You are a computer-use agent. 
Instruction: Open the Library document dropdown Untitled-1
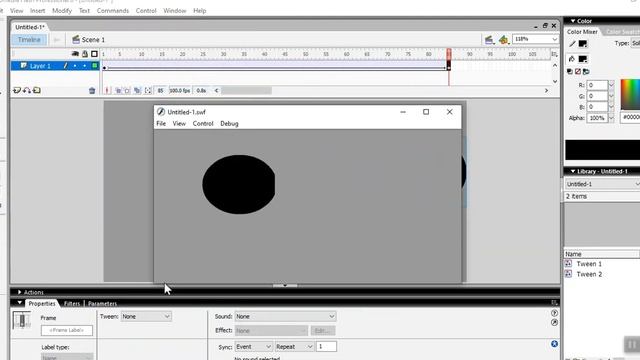[x=602, y=184]
